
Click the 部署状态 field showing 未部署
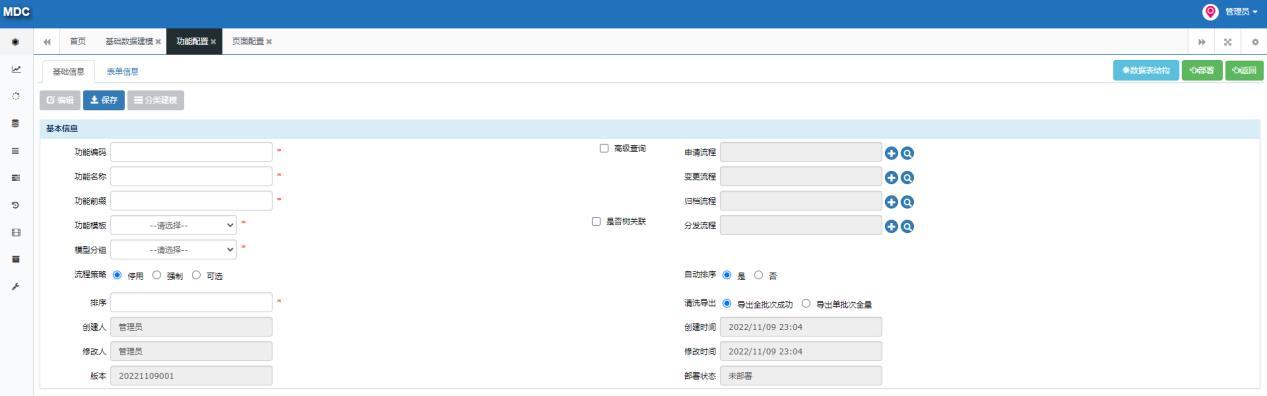(801, 376)
